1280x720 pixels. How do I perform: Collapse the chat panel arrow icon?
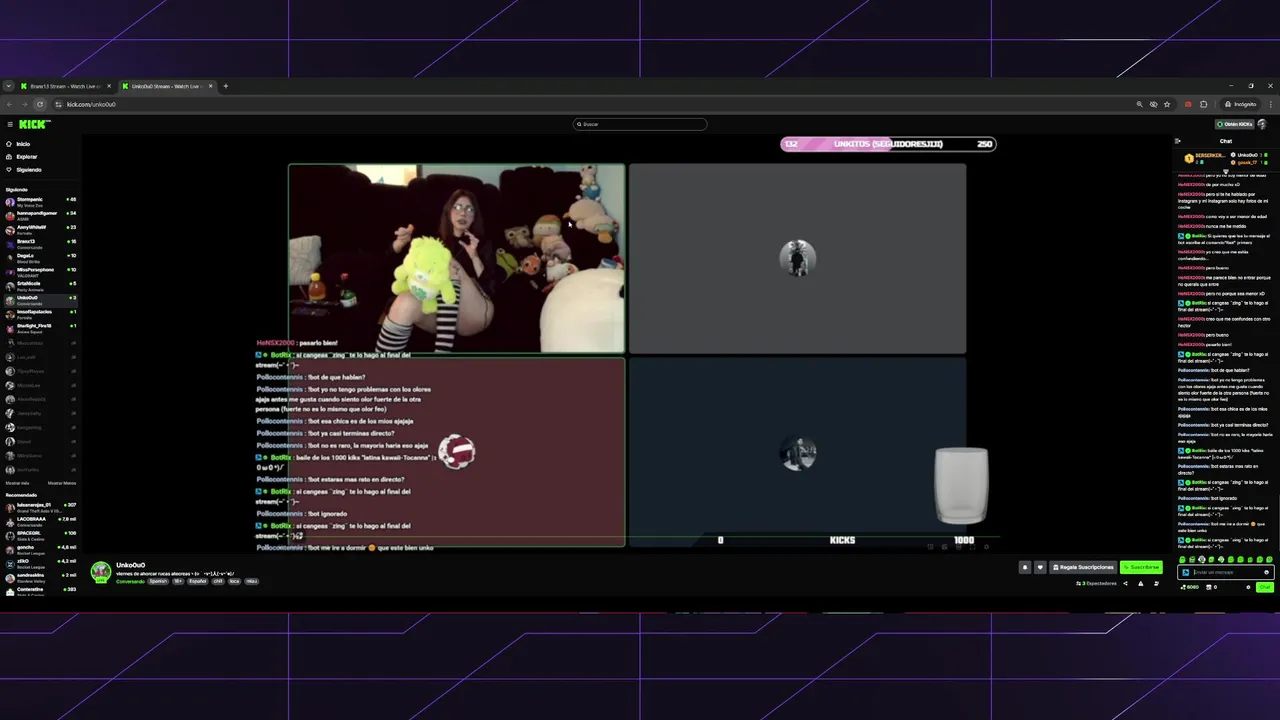click(x=1178, y=141)
